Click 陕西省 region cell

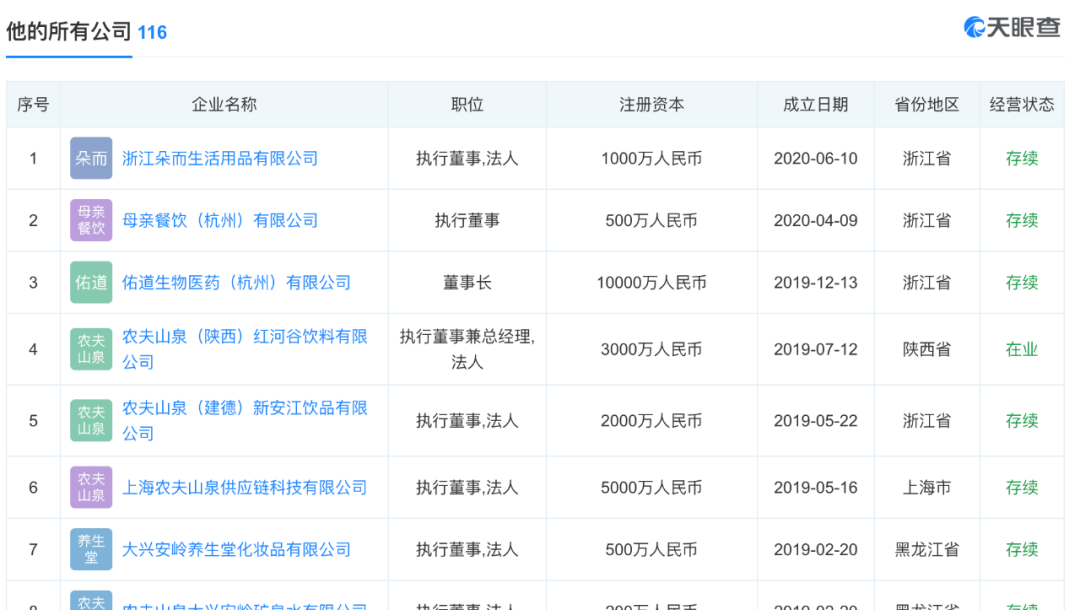point(926,349)
